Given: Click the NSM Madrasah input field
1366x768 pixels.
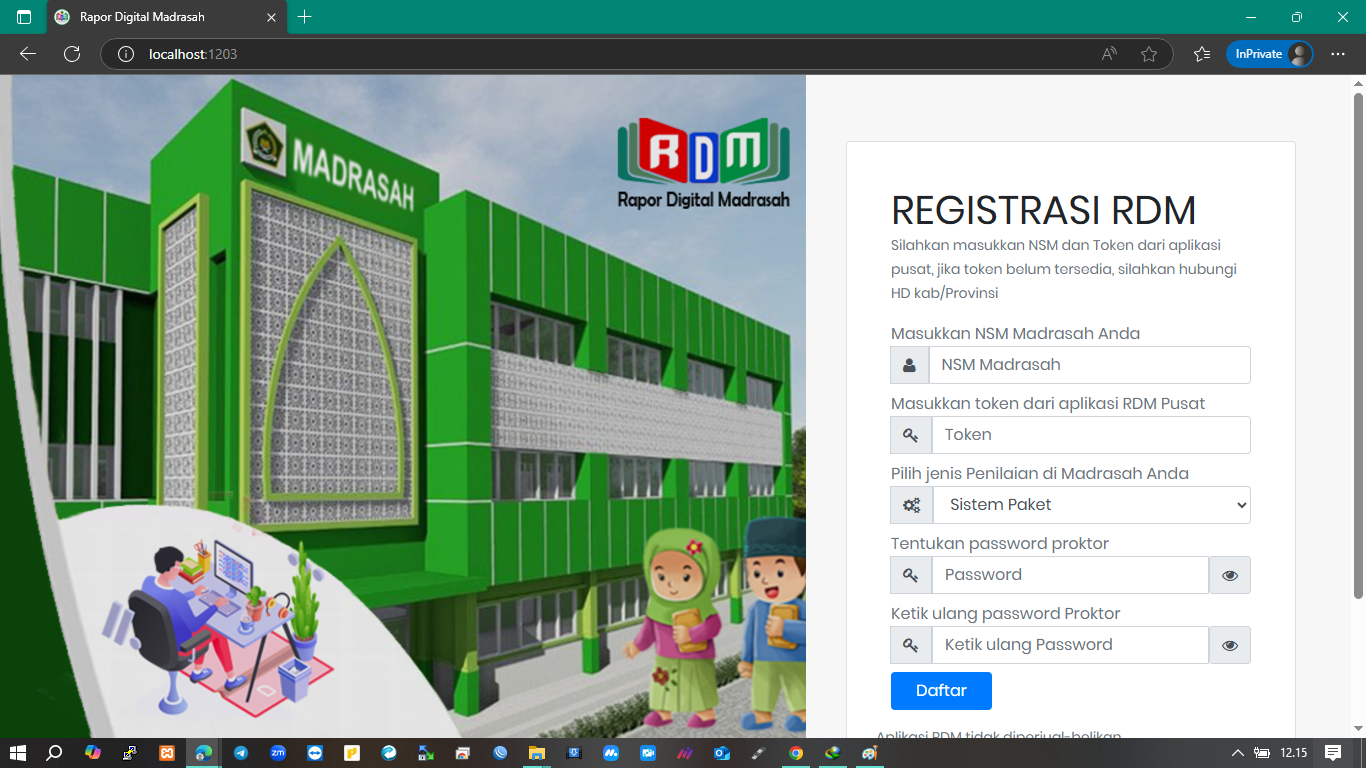Looking at the screenshot, I should click(x=1090, y=365).
